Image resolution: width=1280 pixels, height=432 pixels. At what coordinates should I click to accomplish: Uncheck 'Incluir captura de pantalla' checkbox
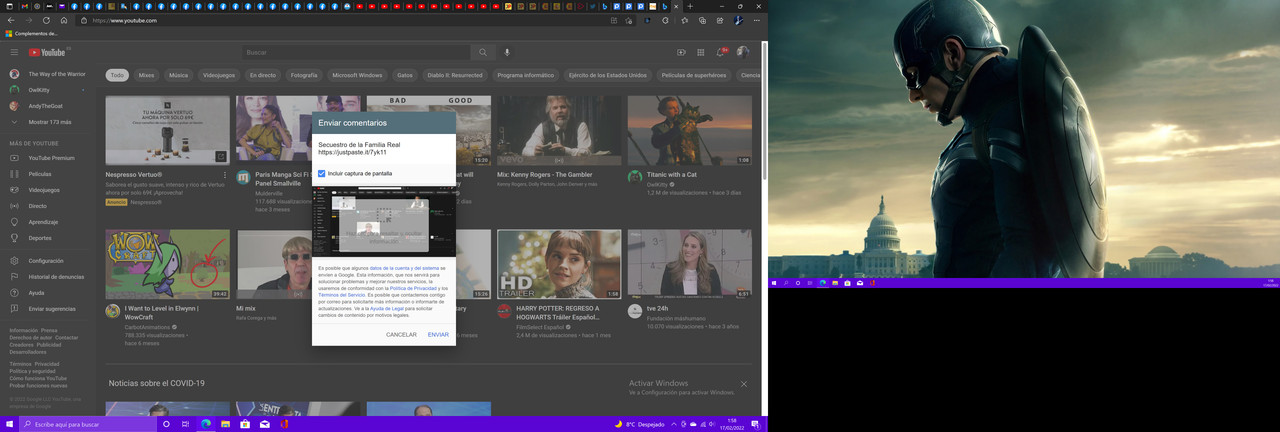(x=321, y=173)
